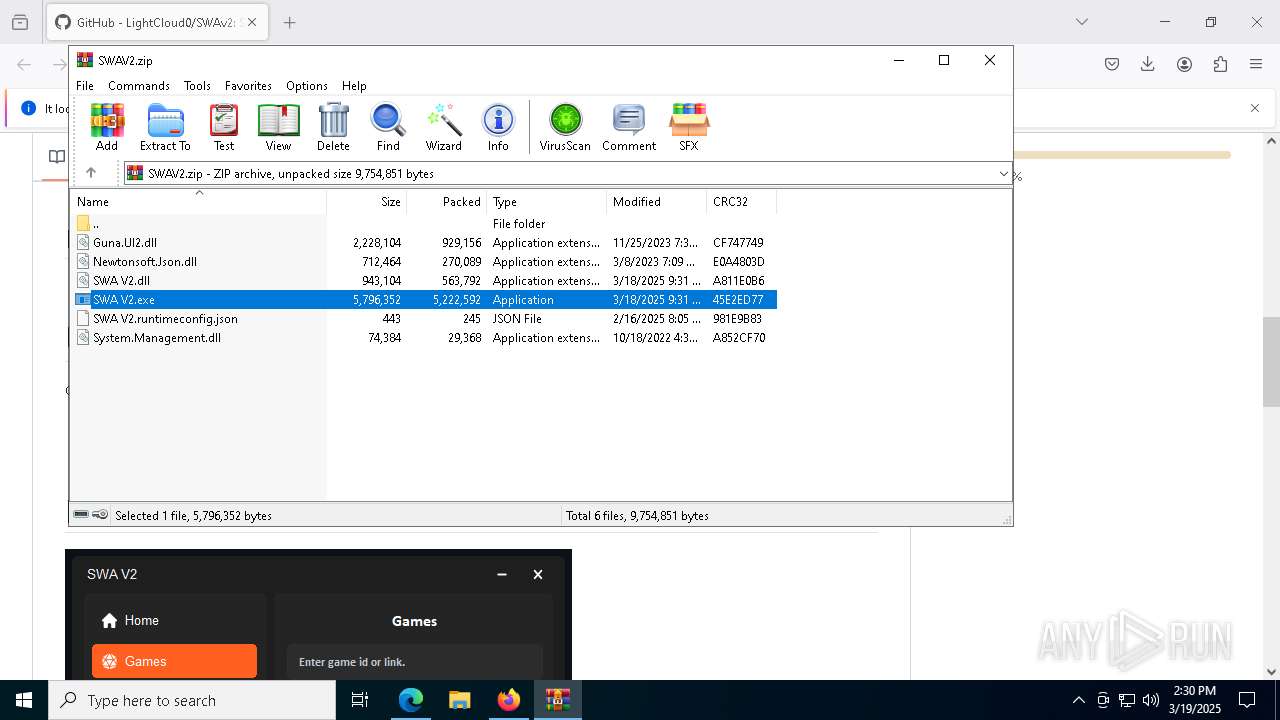1280x720 pixels.
Task: Open the notification center
Action: [x=1247, y=700]
